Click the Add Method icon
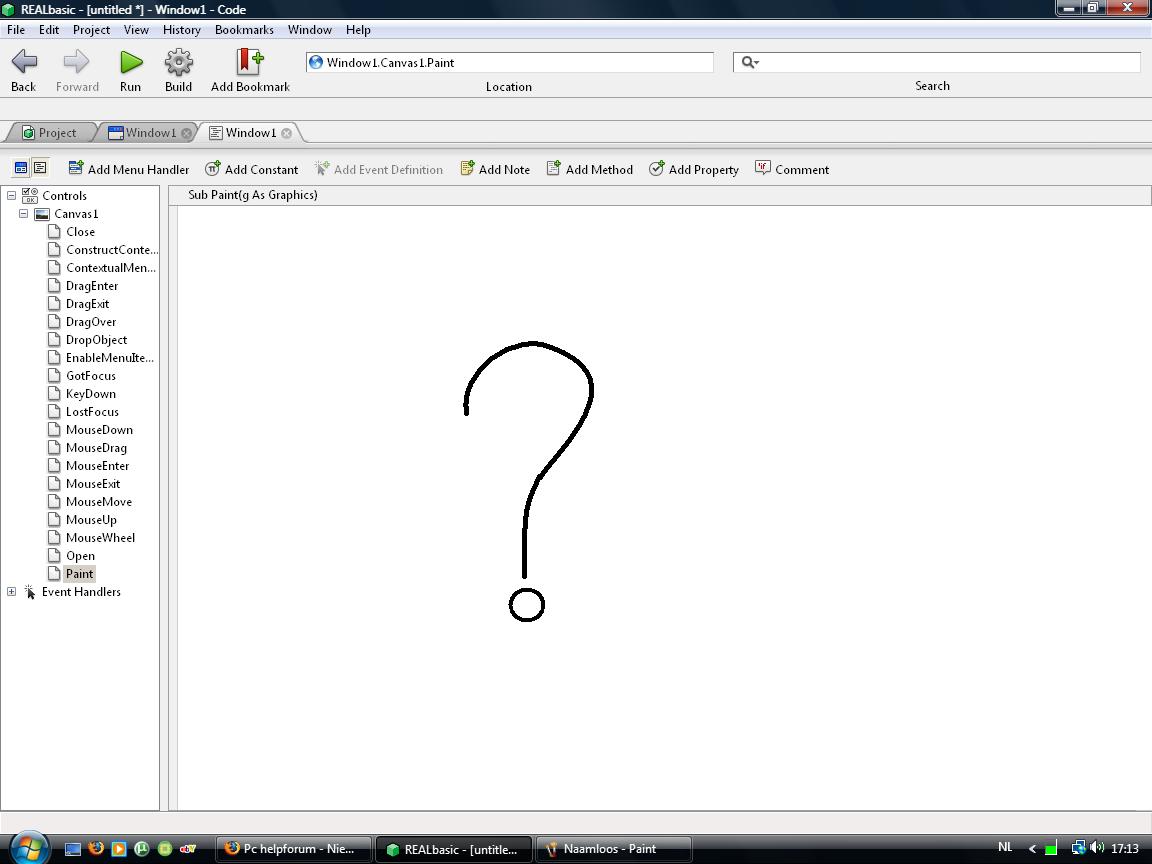 pyautogui.click(x=589, y=169)
